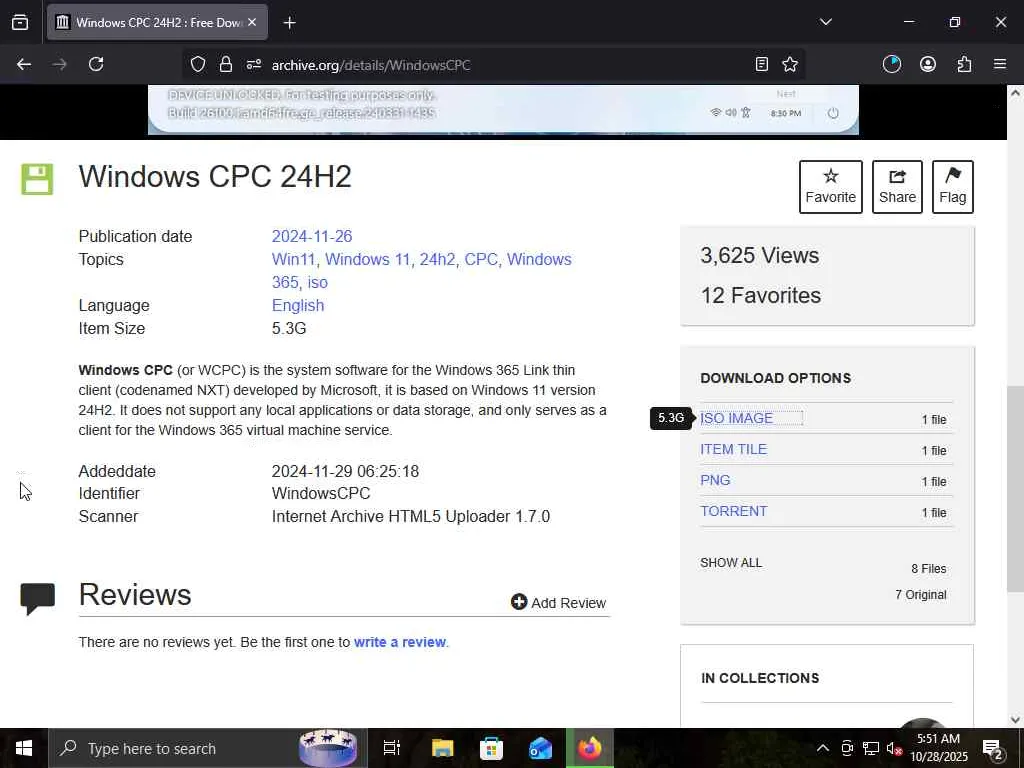Click the Windows CPC 24H2 page title
The width and height of the screenshot is (1024, 768).
[x=215, y=176]
